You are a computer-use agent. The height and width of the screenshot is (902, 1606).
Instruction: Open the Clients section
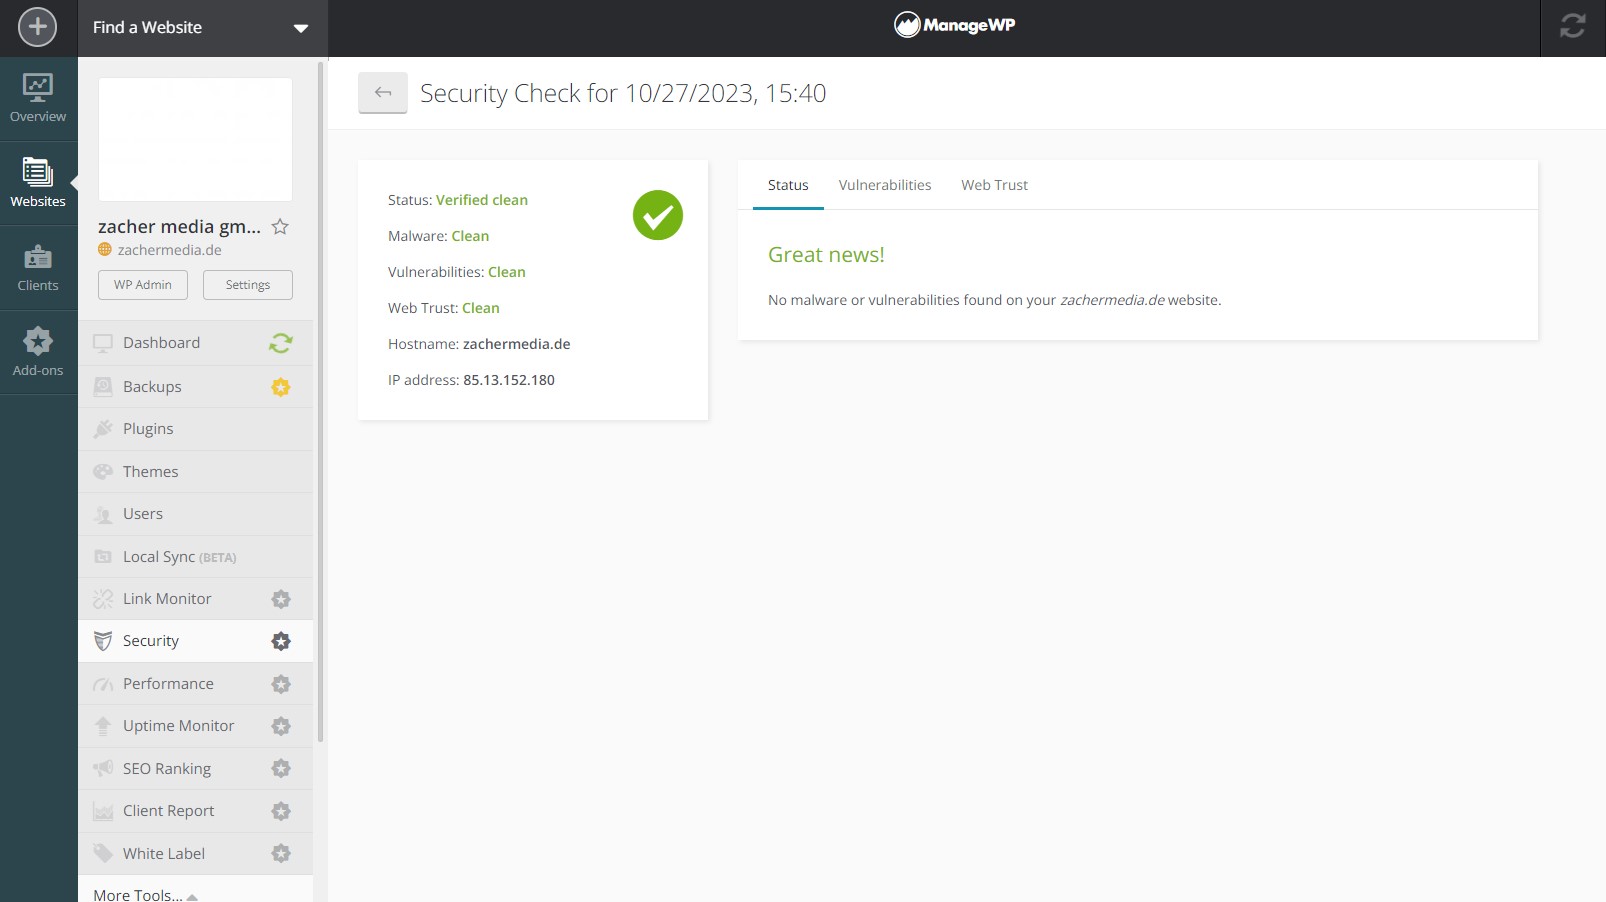[38, 268]
